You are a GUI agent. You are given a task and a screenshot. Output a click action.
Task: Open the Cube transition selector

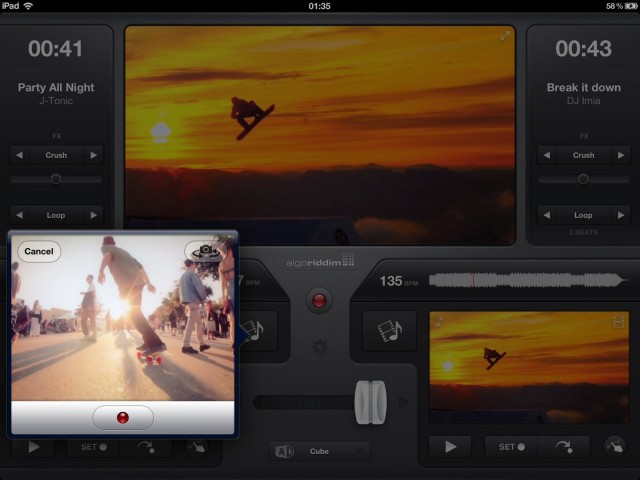pyautogui.click(x=320, y=451)
